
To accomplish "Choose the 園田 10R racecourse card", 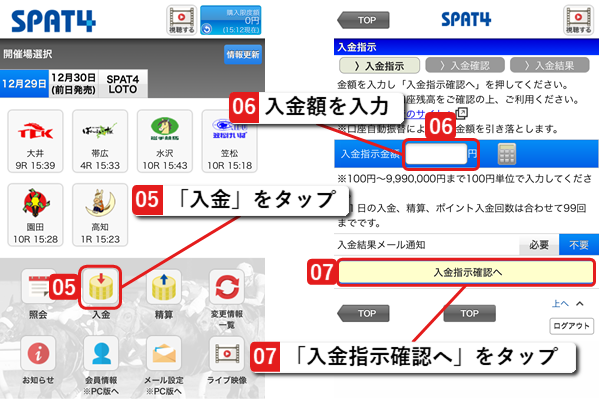I will click(x=35, y=215).
